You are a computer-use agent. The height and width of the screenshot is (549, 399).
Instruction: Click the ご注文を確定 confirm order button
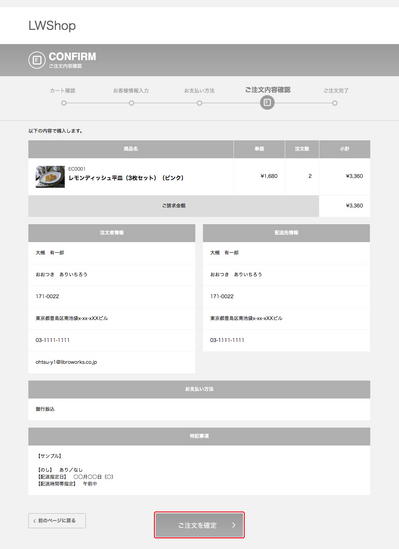click(x=199, y=525)
